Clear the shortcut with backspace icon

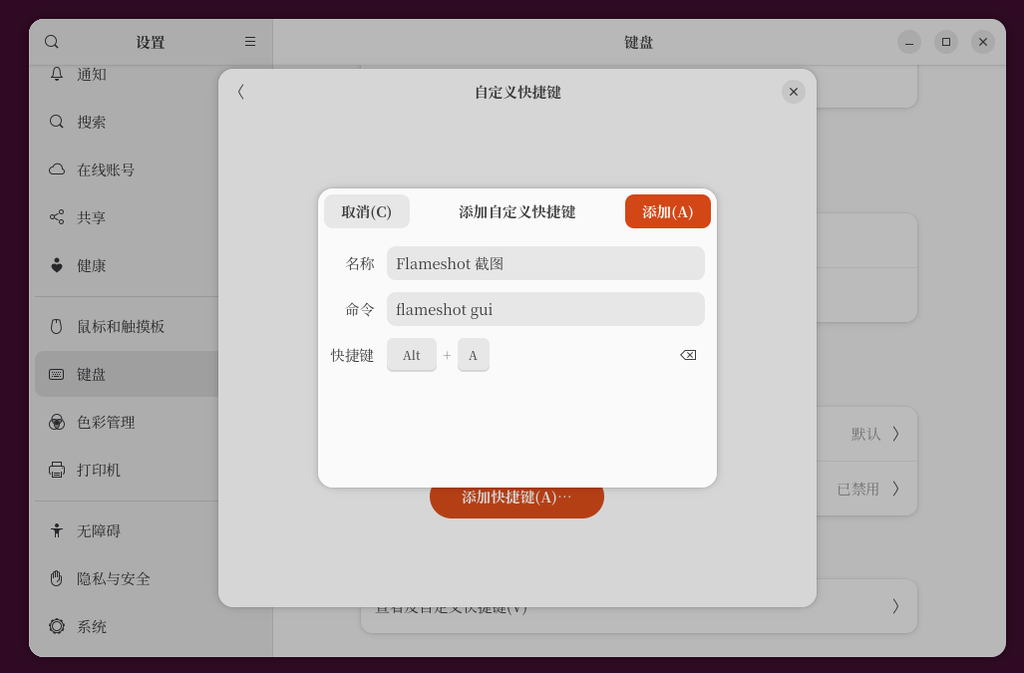tap(688, 355)
